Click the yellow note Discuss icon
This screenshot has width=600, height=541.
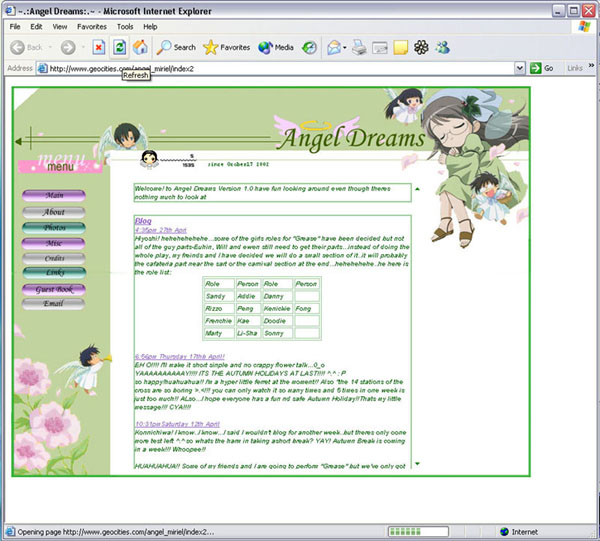pos(401,47)
